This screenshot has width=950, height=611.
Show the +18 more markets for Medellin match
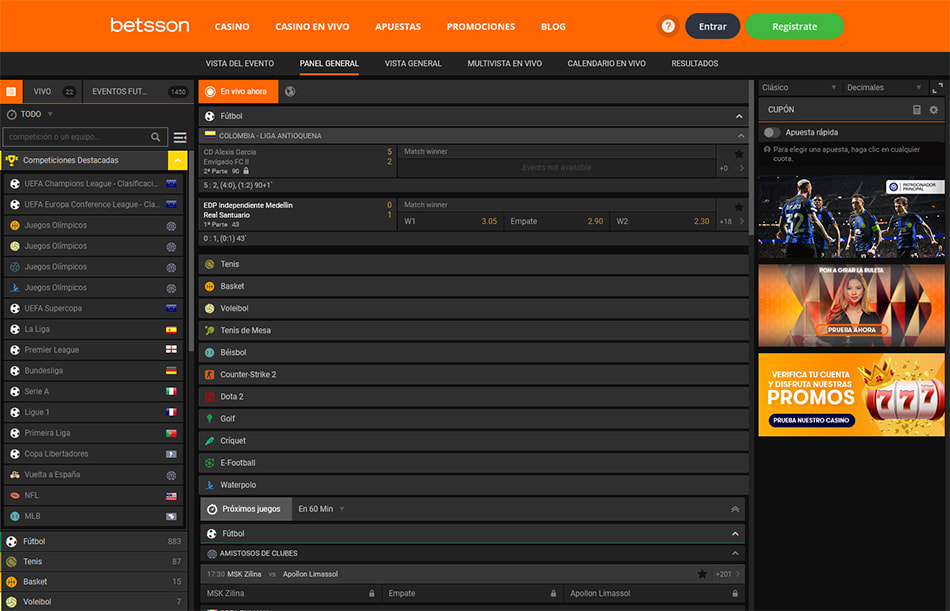pyautogui.click(x=732, y=221)
